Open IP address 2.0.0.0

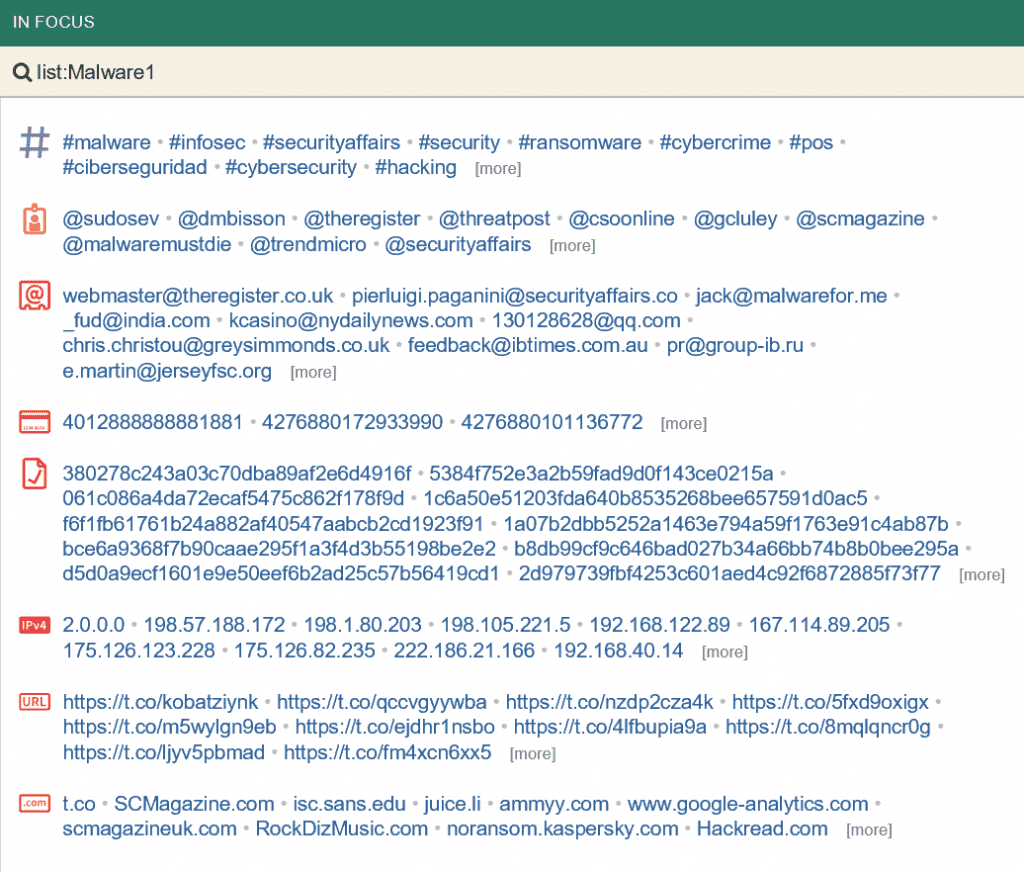(93, 624)
